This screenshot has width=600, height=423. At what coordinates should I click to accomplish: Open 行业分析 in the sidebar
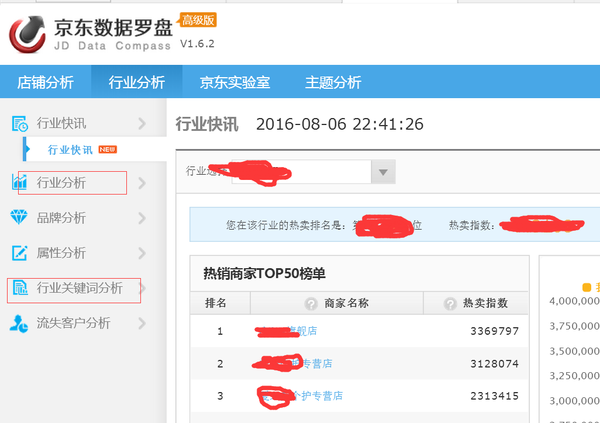tap(61, 183)
